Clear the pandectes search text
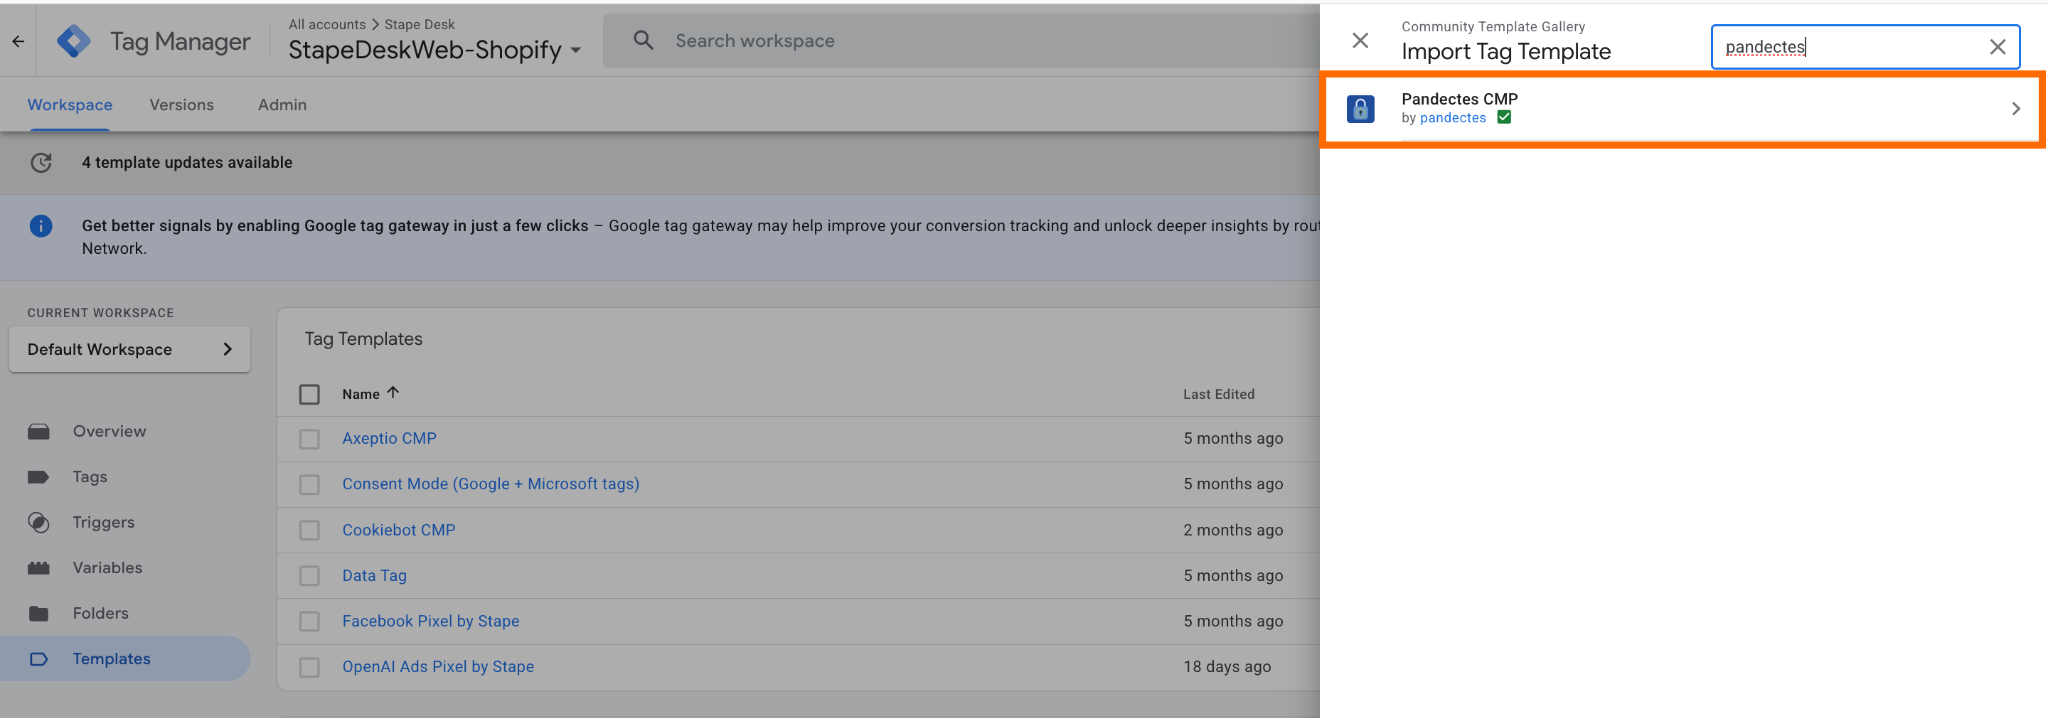 tap(1997, 47)
